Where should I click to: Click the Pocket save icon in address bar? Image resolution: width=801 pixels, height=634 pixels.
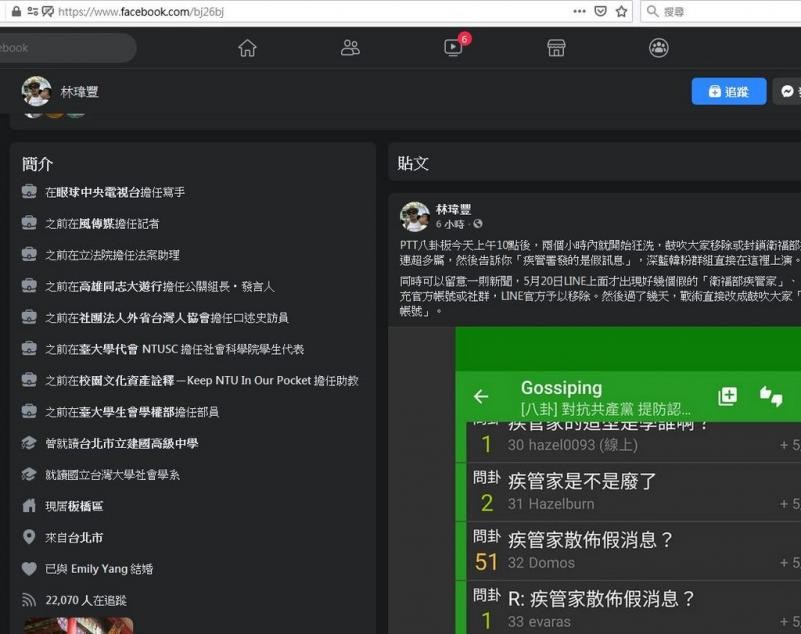(x=601, y=11)
